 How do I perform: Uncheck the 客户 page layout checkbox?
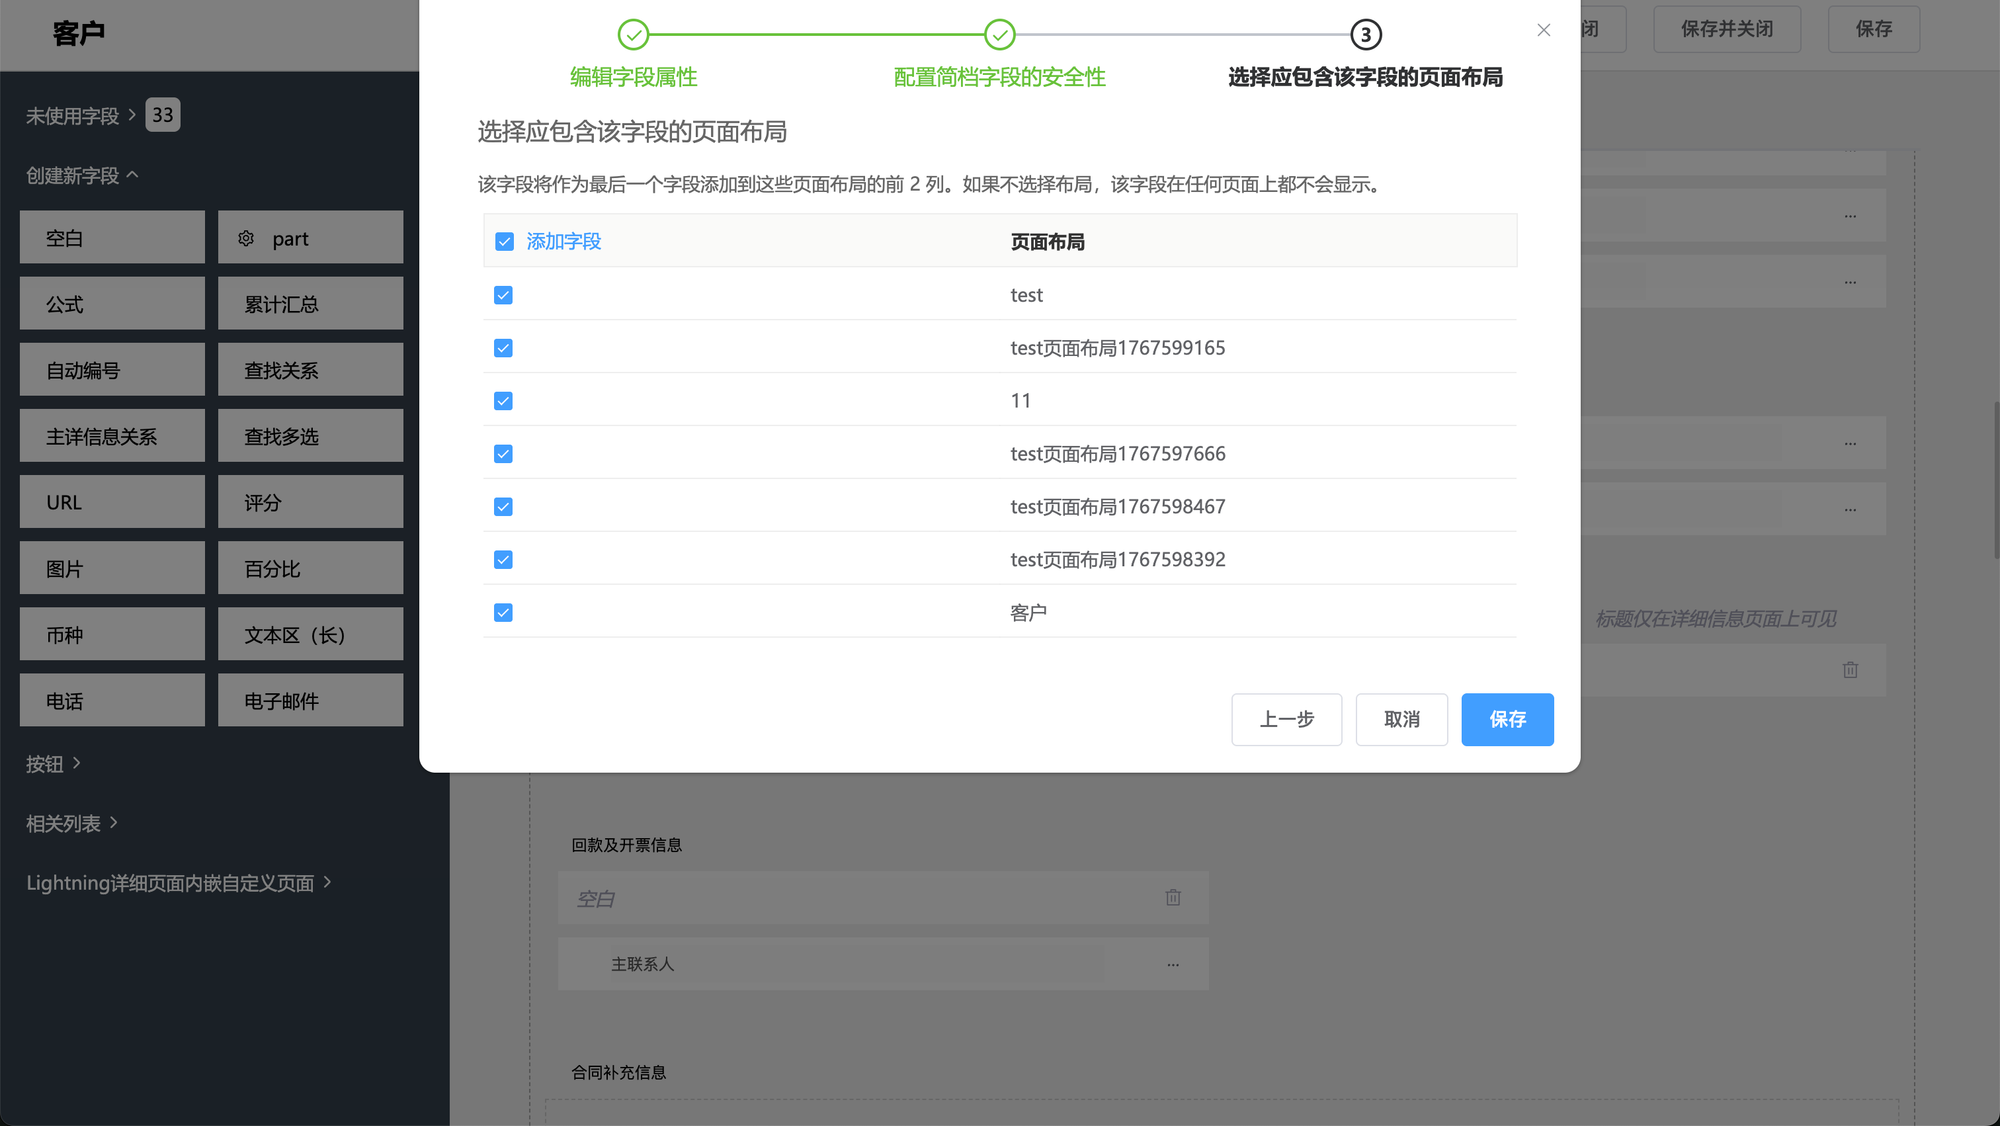(503, 613)
